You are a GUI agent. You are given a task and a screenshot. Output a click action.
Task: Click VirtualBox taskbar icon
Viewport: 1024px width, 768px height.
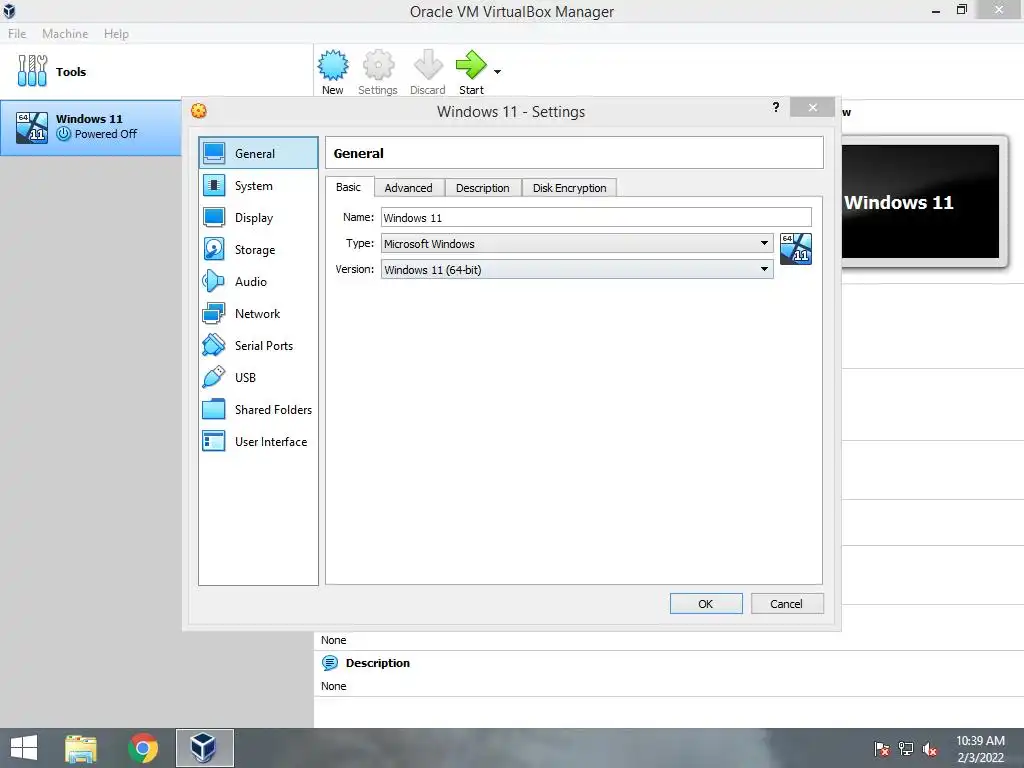coord(204,748)
